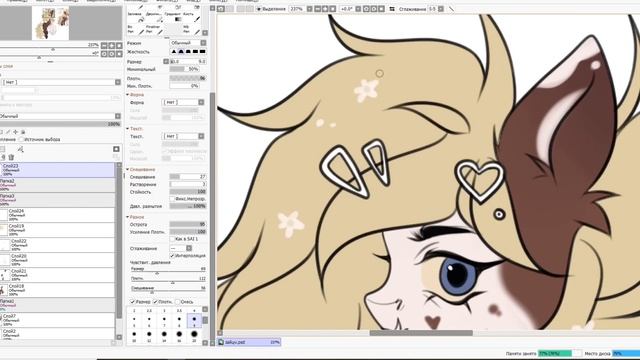This screenshot has height=360, width=640.
Task: Enable the Источник выбора checkbox
Action: click(x=21, y=140)
